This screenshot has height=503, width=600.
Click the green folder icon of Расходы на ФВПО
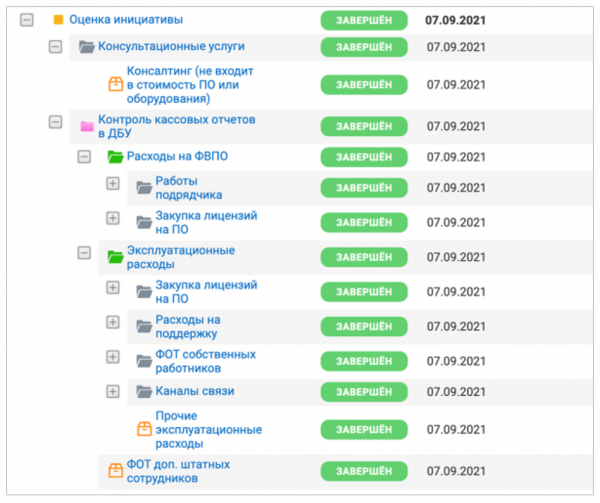tap(114, 157)
